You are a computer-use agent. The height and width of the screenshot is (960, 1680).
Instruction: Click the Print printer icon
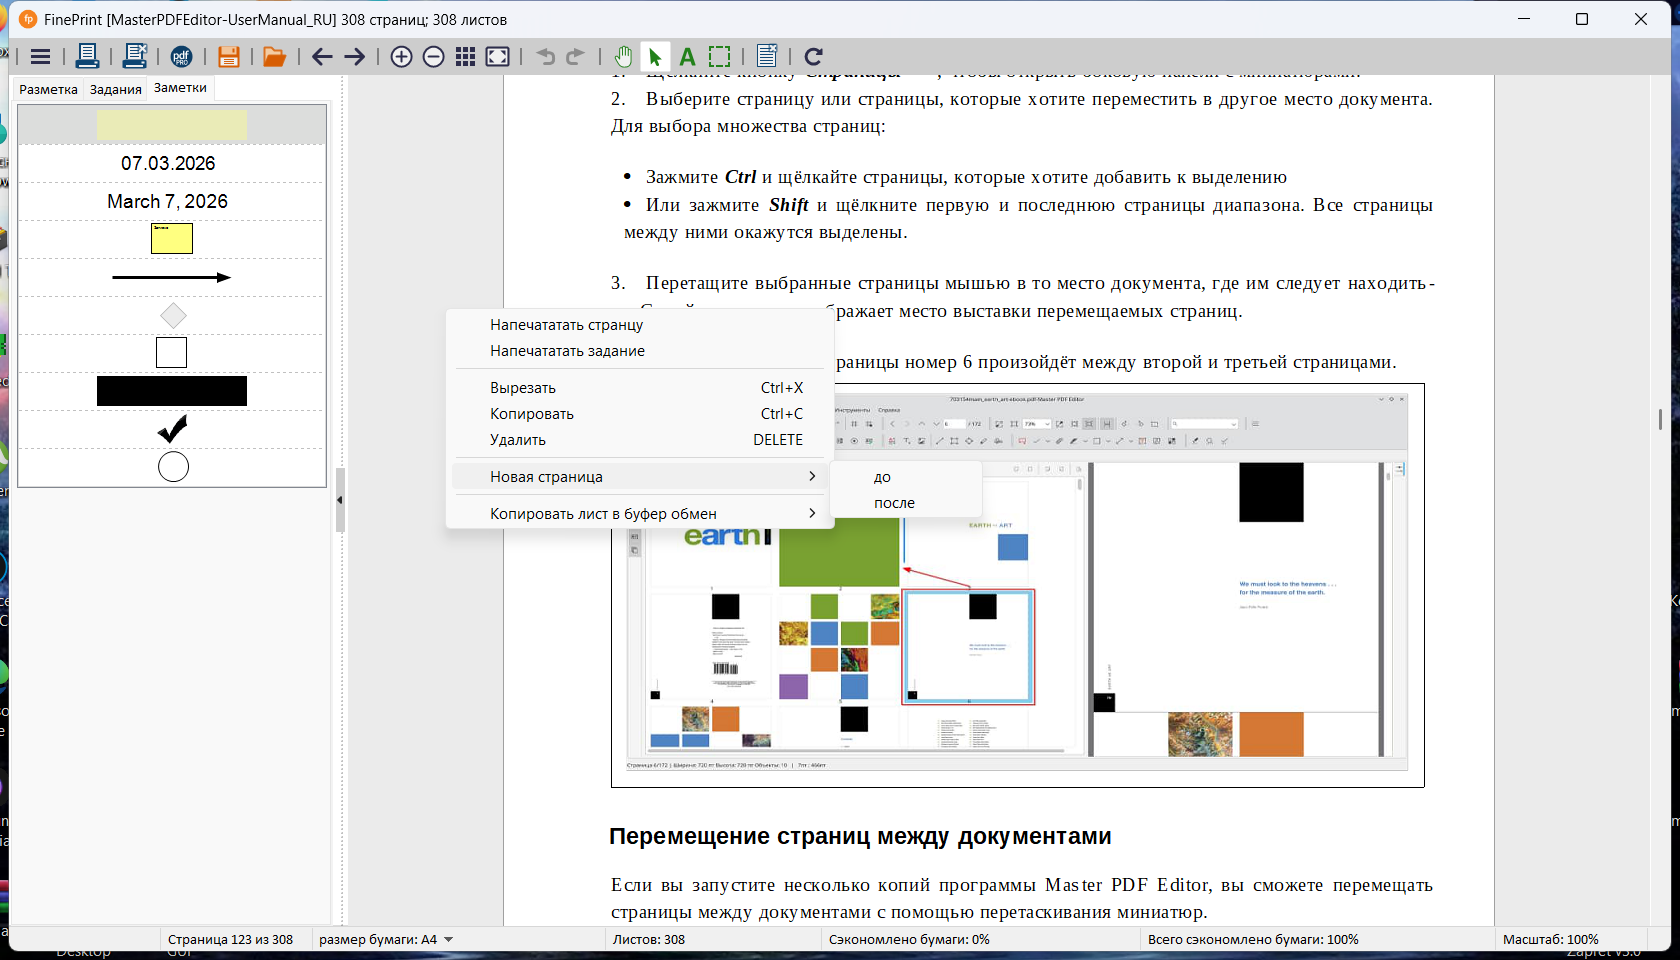[x=87, y=57]
